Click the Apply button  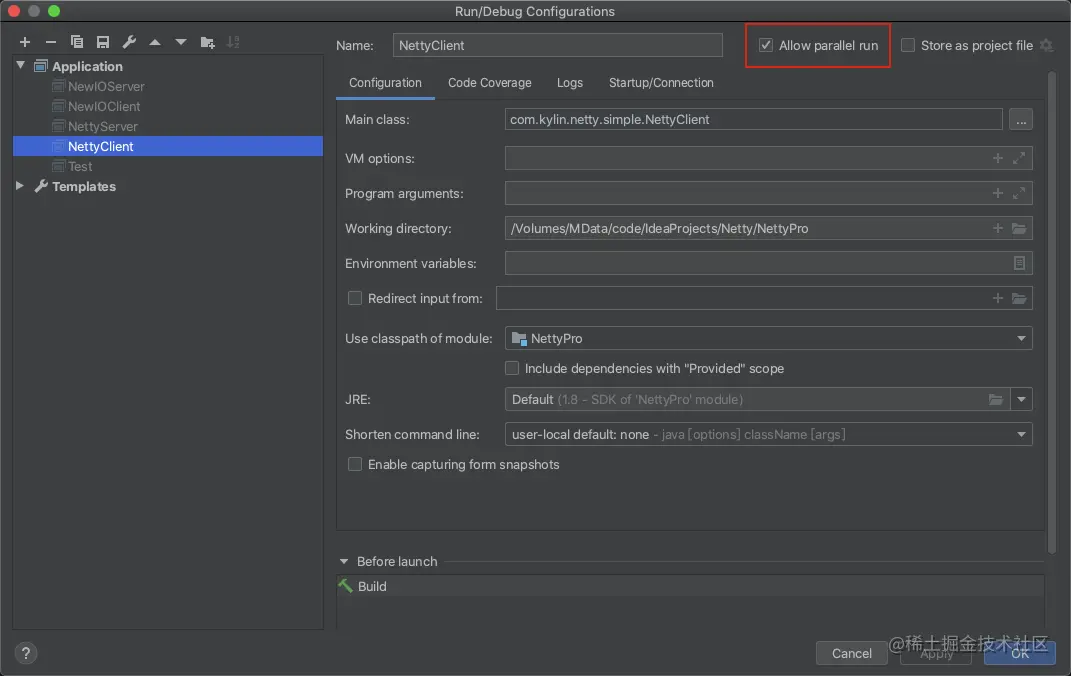[x=936, y=653]
